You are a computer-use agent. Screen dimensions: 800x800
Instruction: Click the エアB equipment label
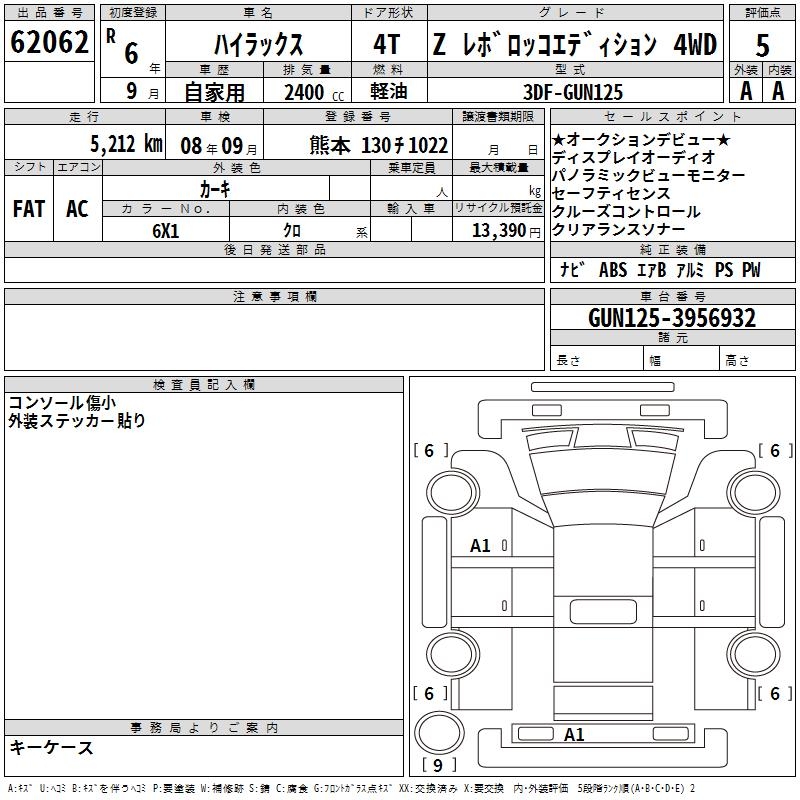[x=652, y=269]
